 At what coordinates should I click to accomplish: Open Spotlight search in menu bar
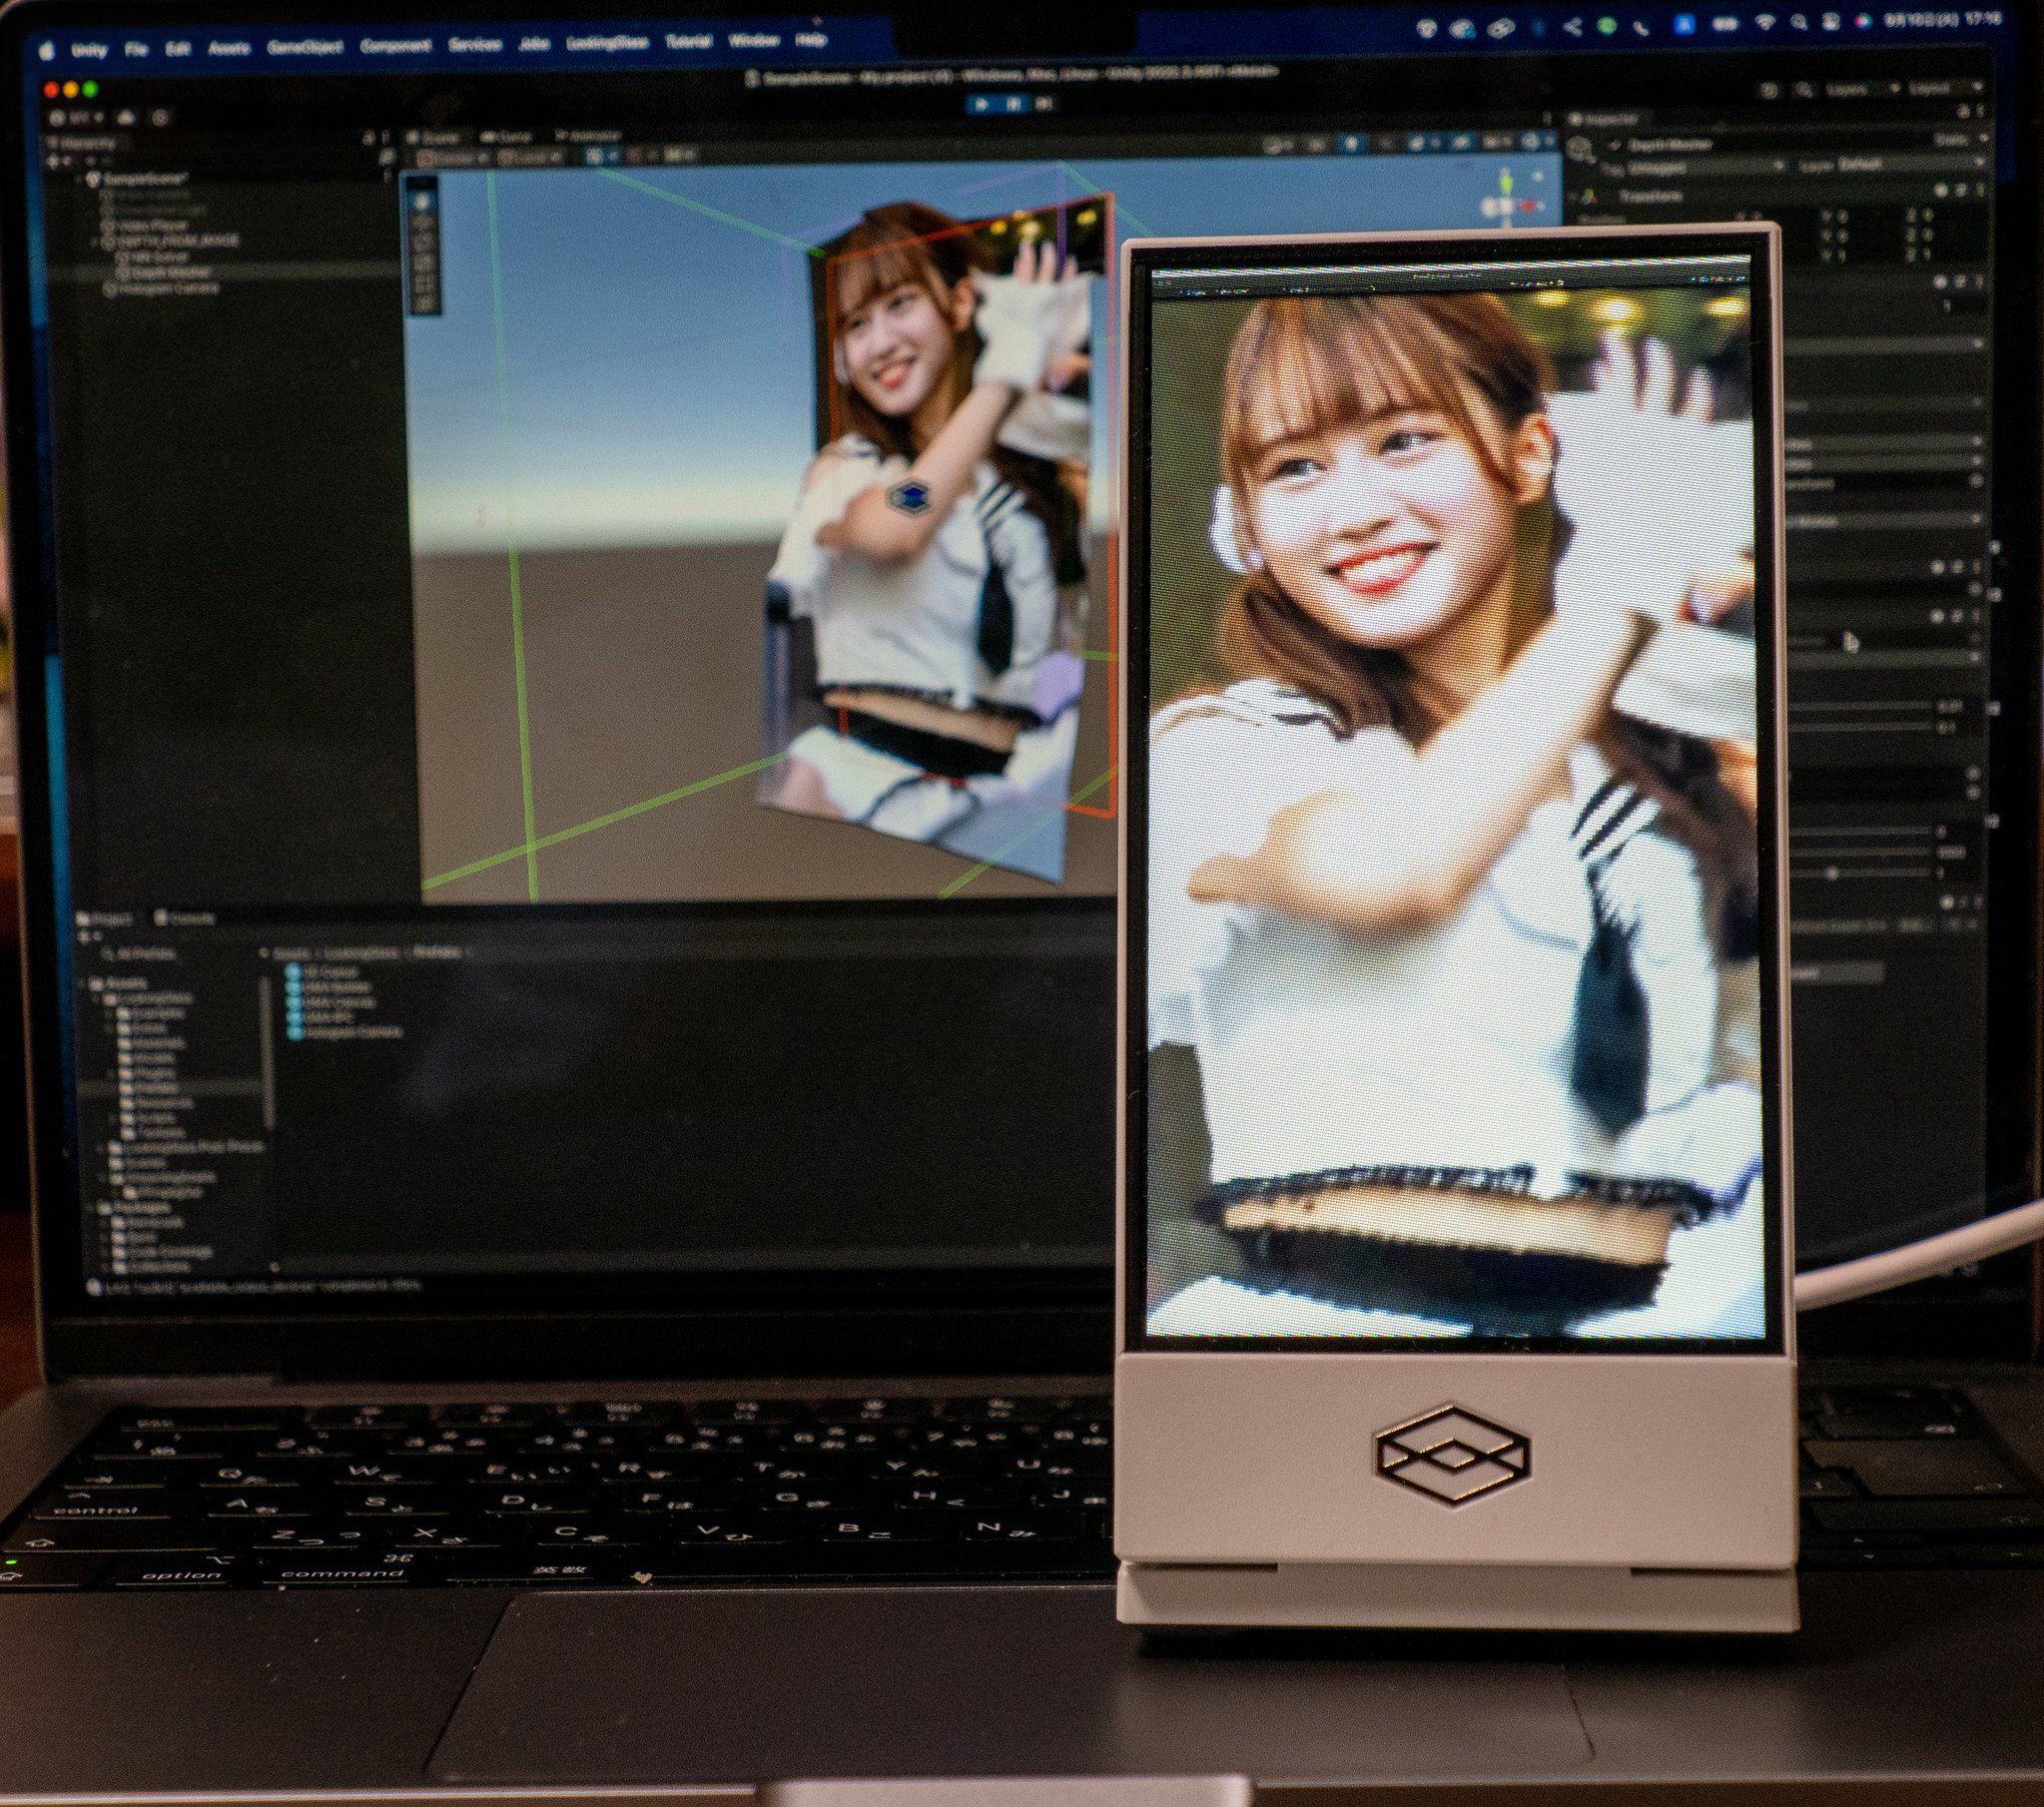(1798, 22)
